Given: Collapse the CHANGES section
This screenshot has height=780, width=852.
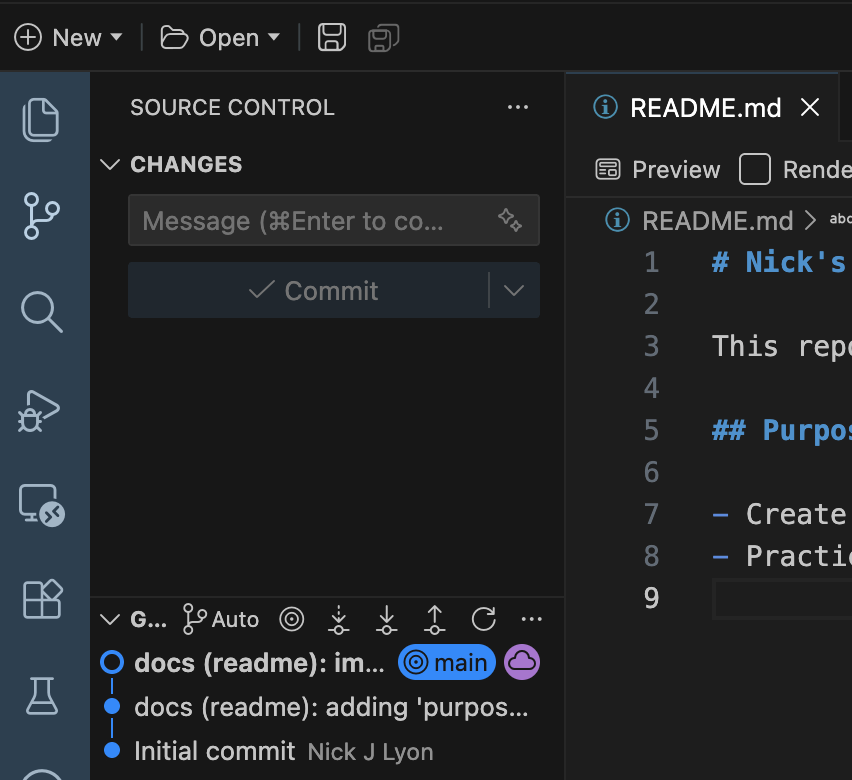Looking at the screenshot, I should [x=110, y=165].
